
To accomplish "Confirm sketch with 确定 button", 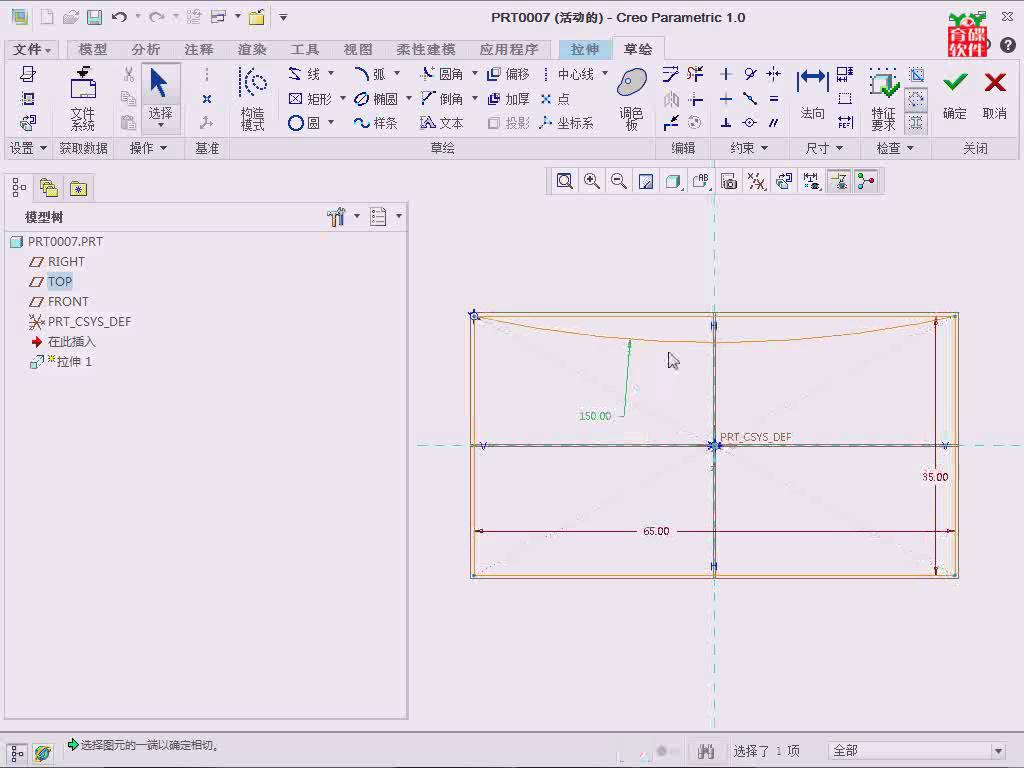I will [955, 95].
